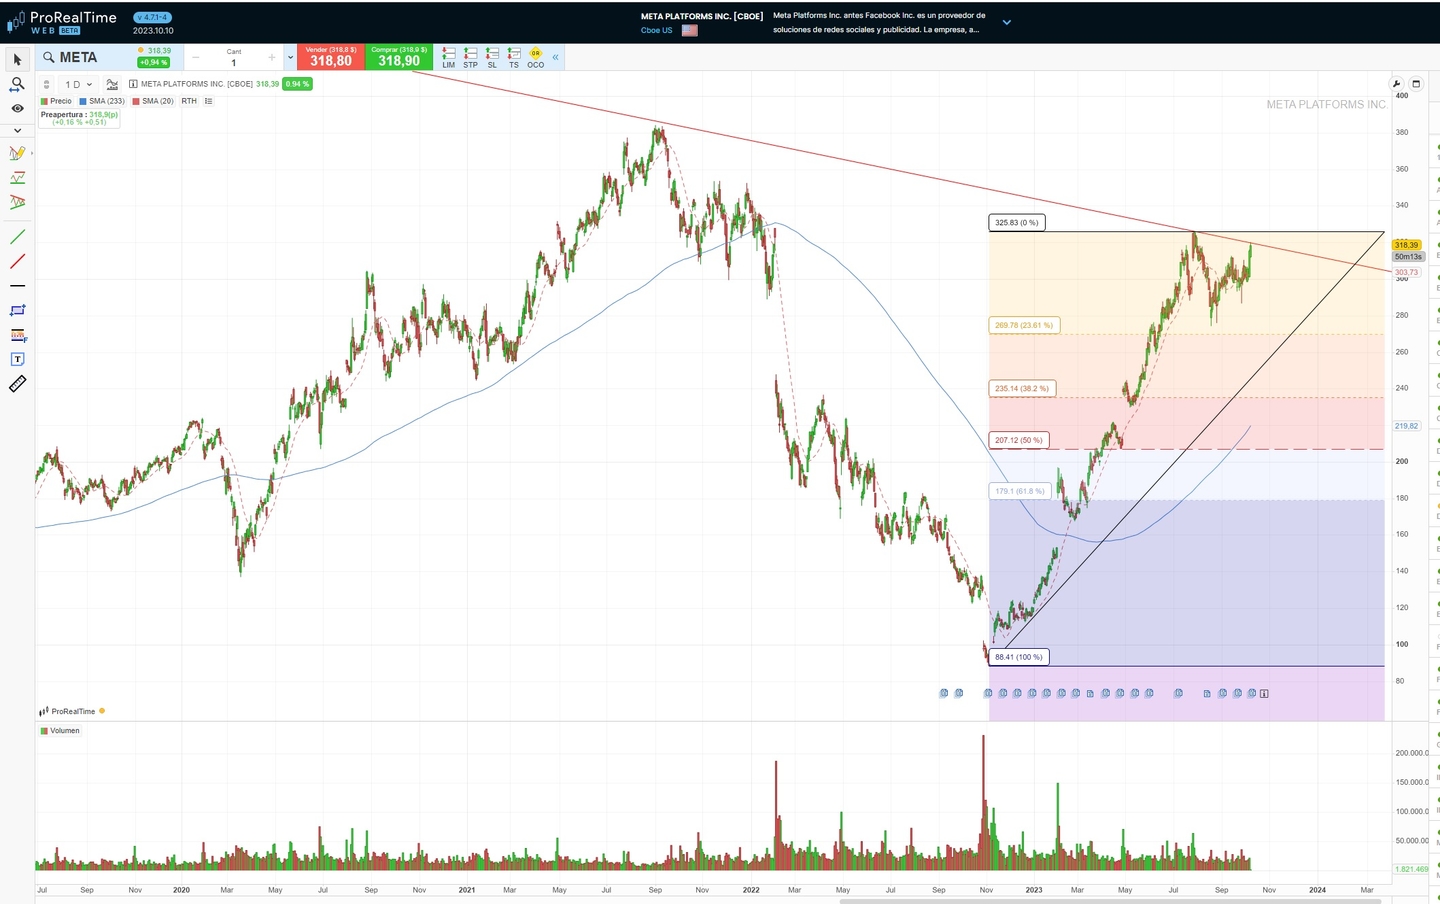Select the ruler measurement tool
Image resolution: width=1440 pixels, height=904 pixels.
click(x=17, y=384)
